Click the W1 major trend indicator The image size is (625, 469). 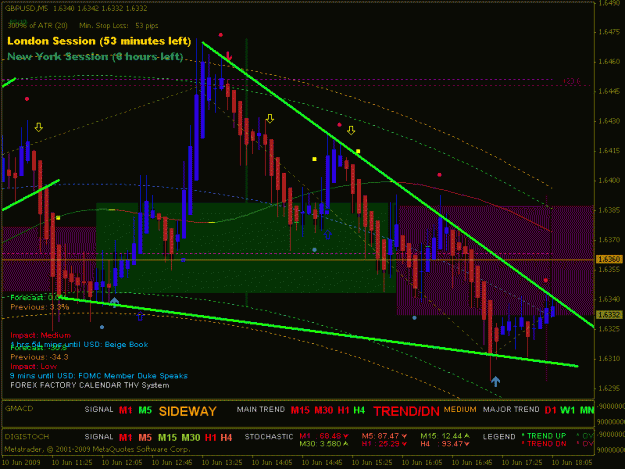568,410
